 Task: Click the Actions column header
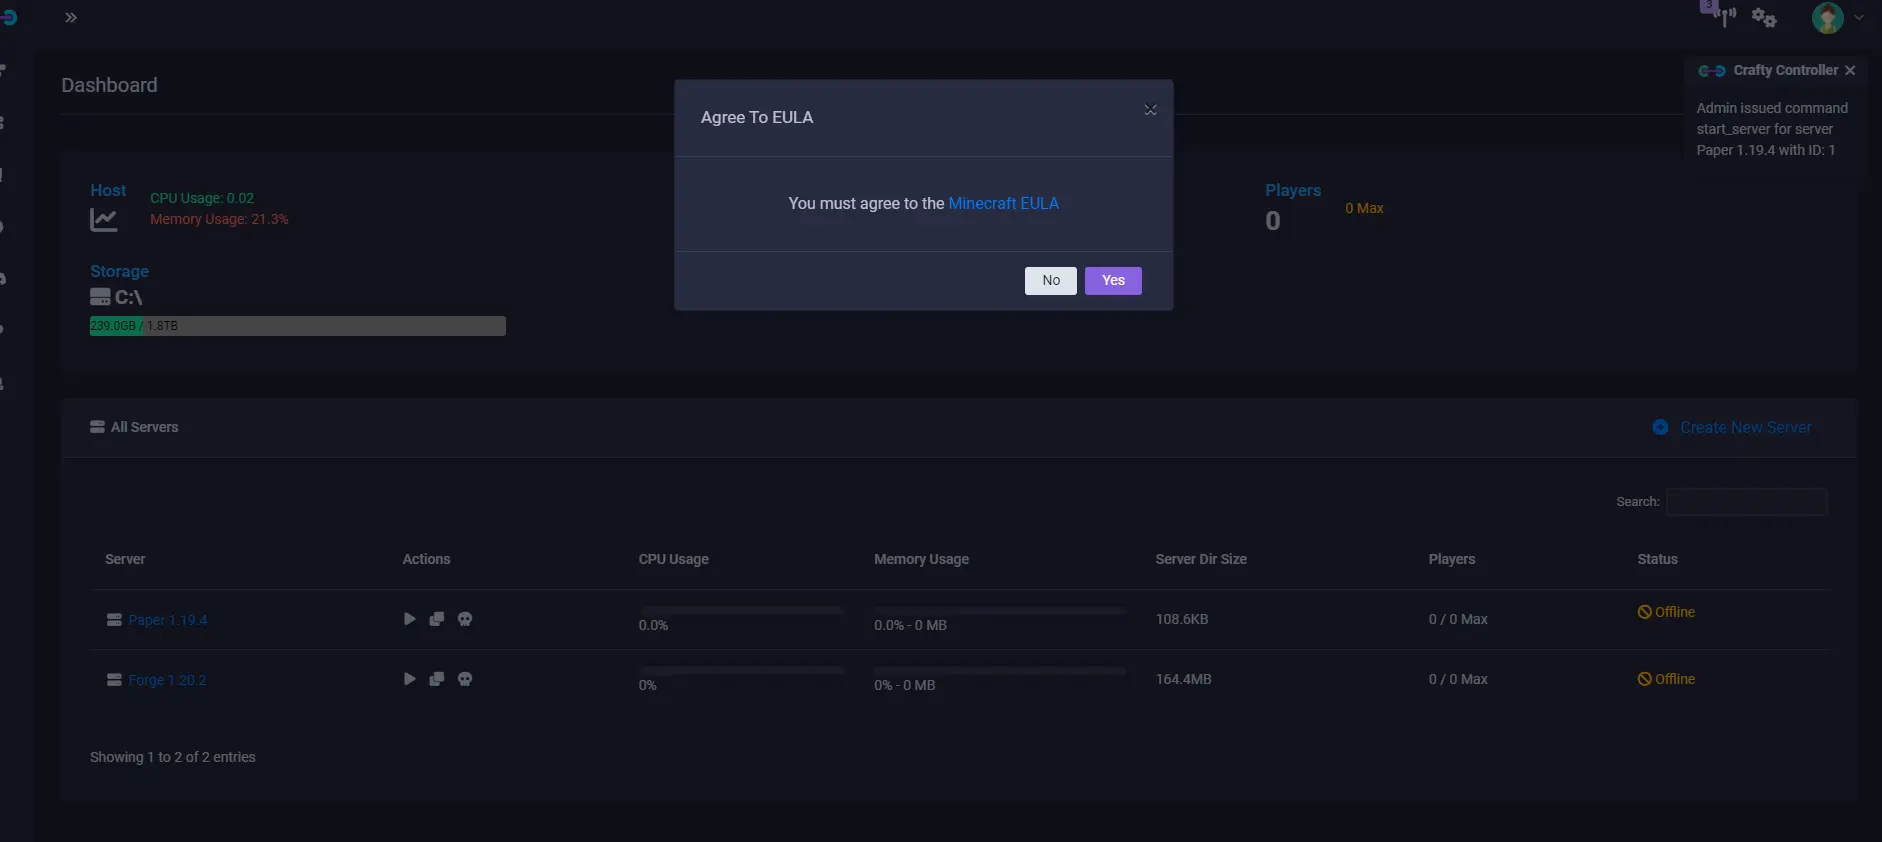426,559
